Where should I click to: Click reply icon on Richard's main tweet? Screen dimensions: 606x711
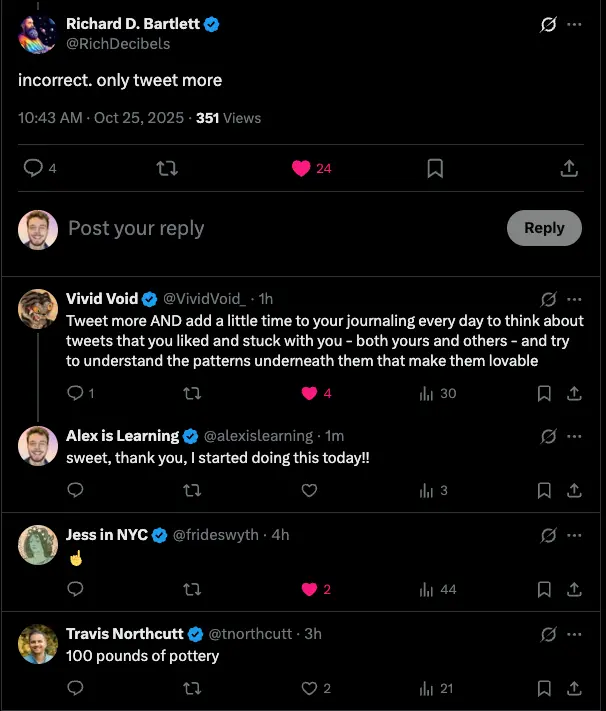click(x=32, y=169)
